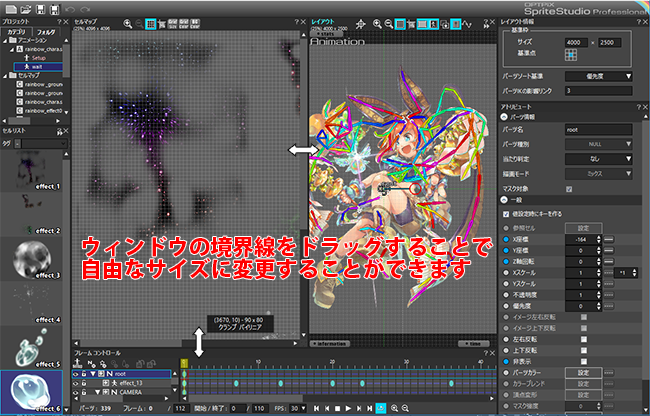
Task: Zoom in on the cell map view
Action: (128, 24)
